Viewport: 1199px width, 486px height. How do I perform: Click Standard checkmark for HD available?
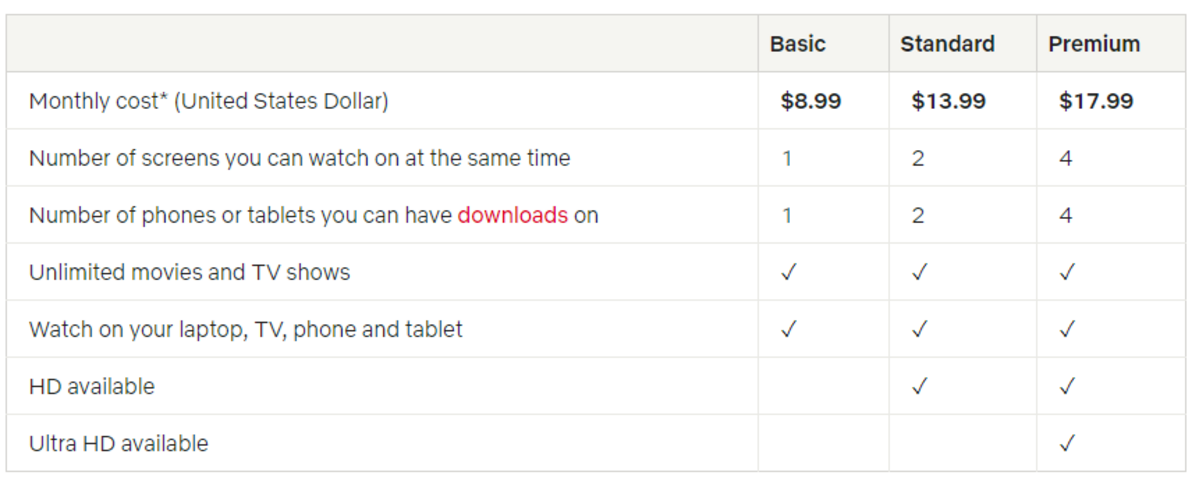[919, 386]
